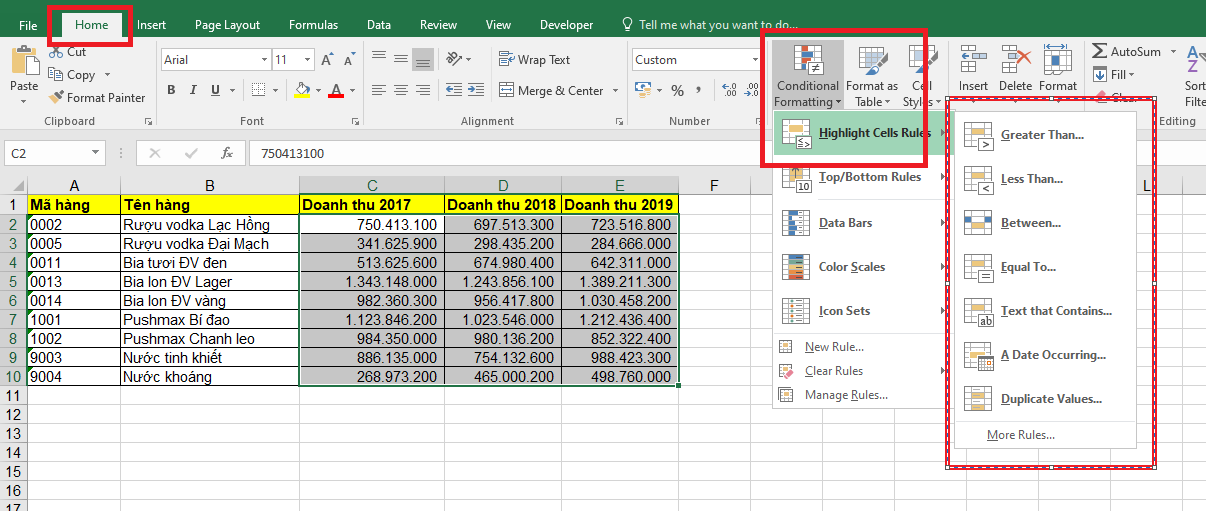Click Manage Rules in the menu
Screen dimensions: 1206x511
pyautogui.click(x=845, y=395)
